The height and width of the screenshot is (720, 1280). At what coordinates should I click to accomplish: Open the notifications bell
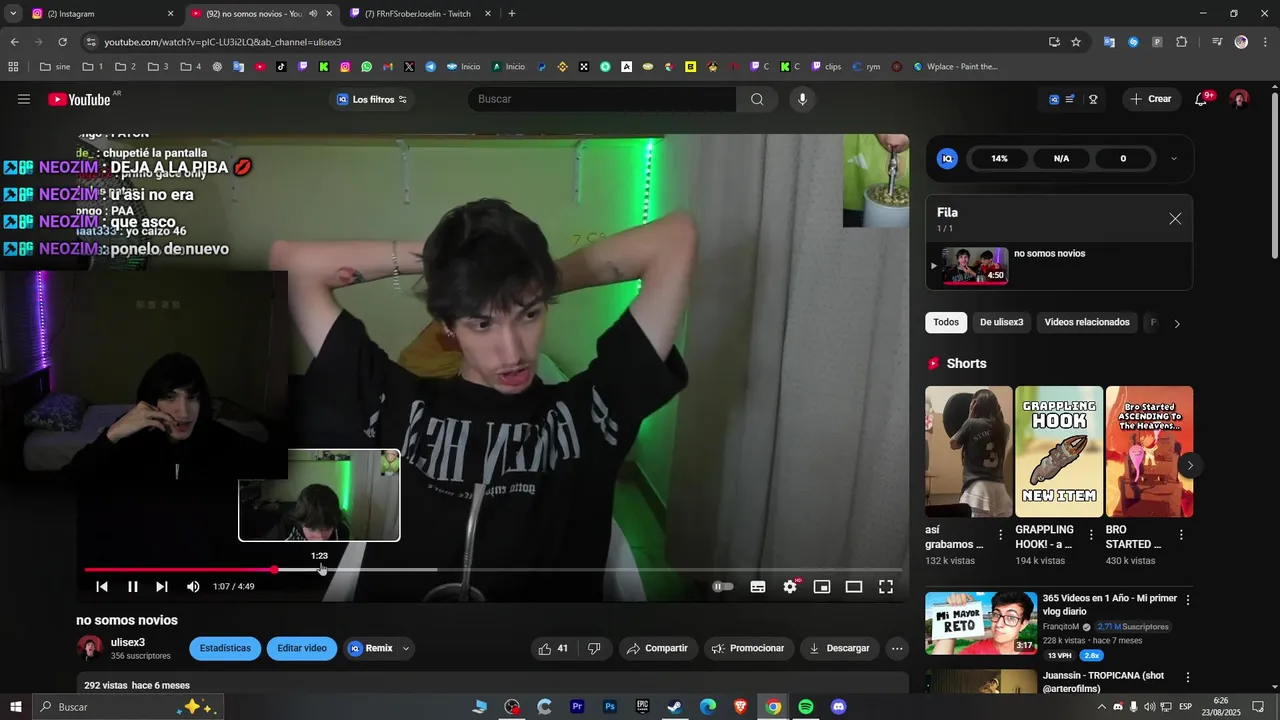[1201, 99]
